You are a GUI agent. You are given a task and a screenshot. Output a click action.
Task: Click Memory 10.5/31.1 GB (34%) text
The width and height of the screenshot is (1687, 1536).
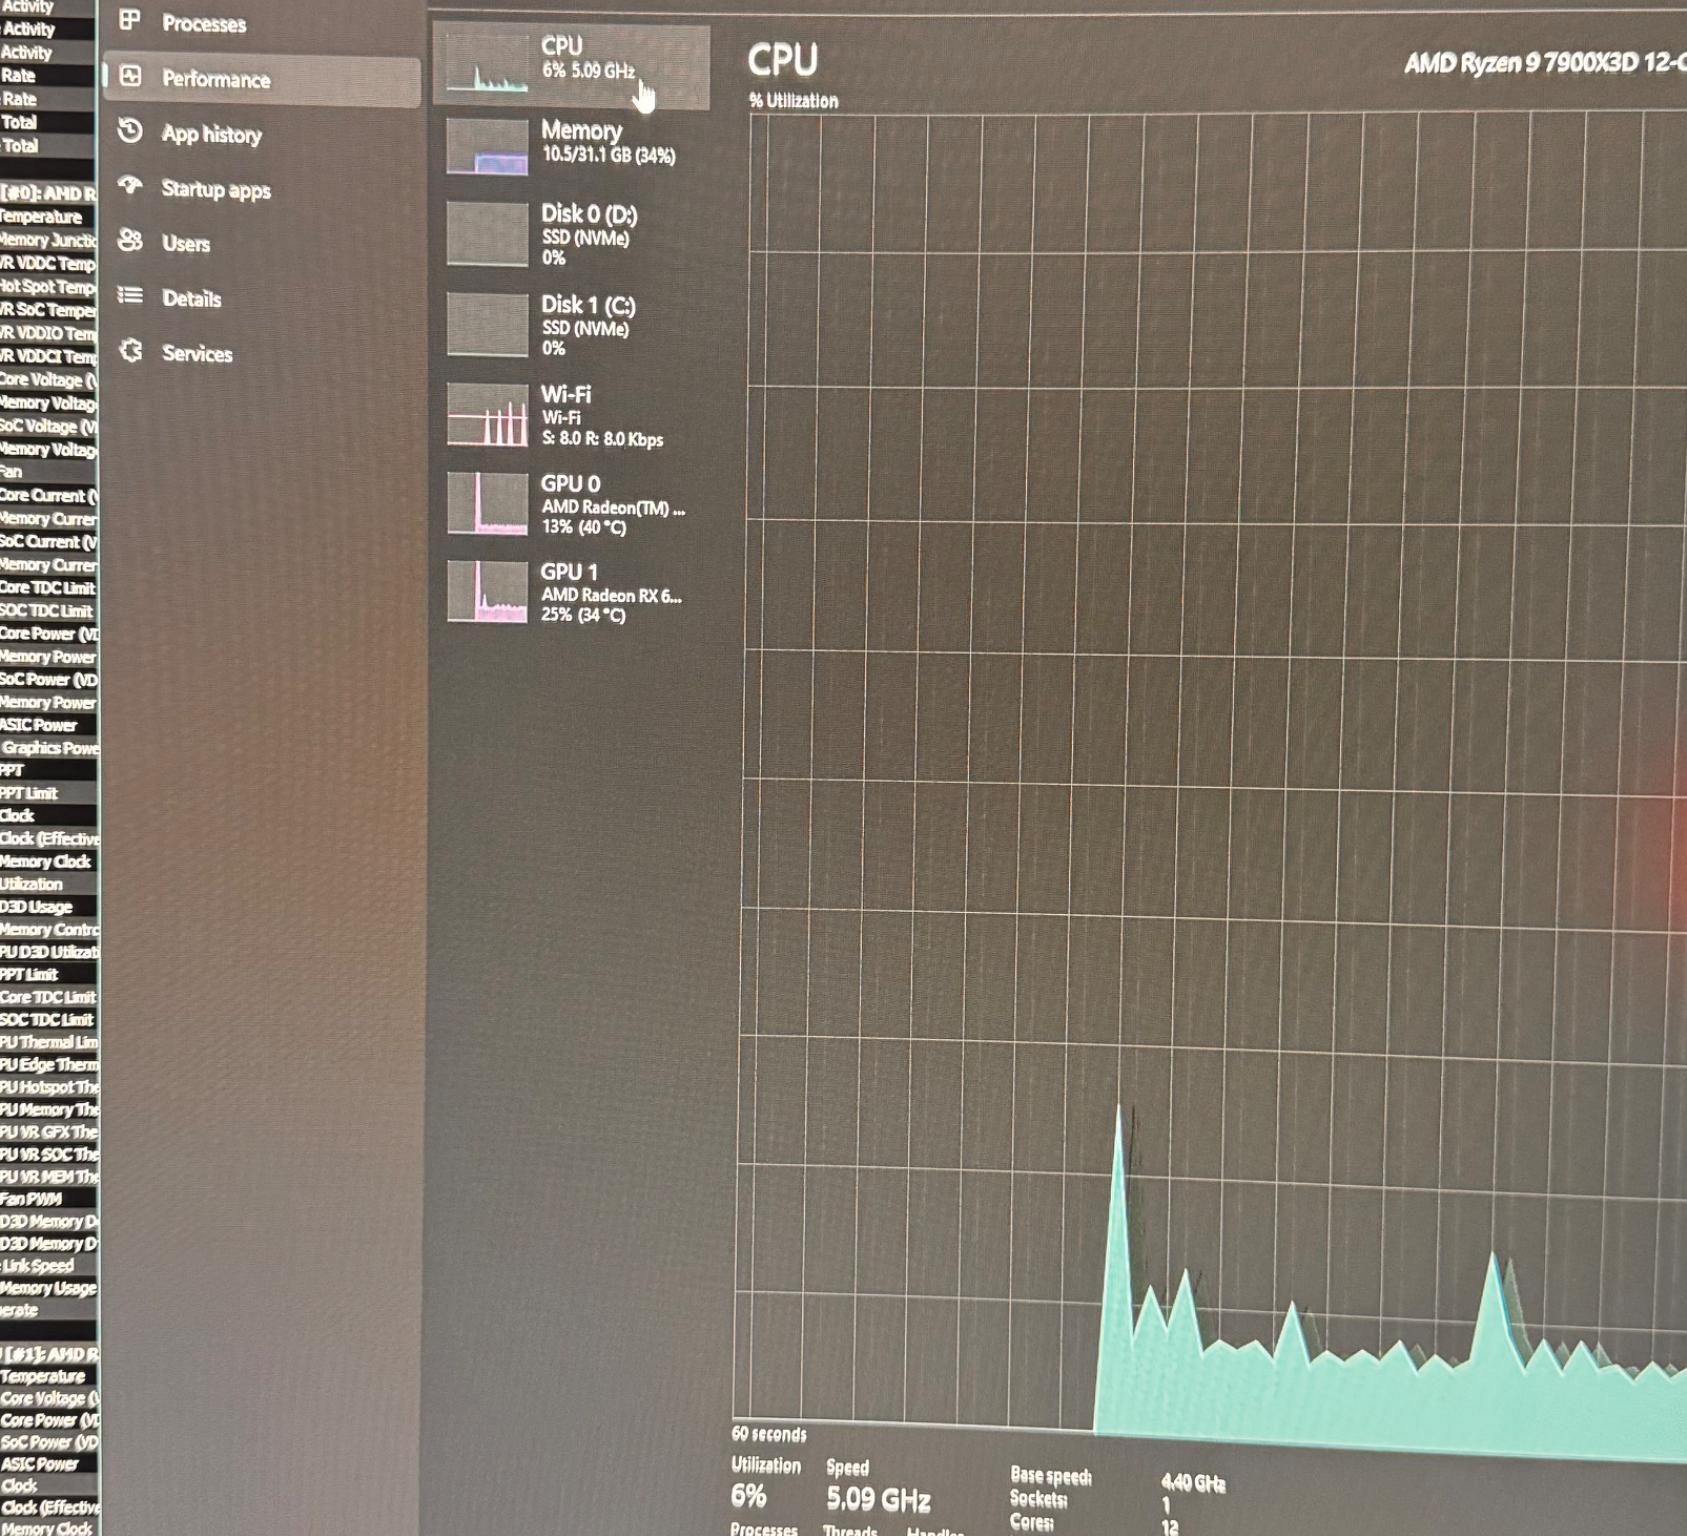pos(608,142)
